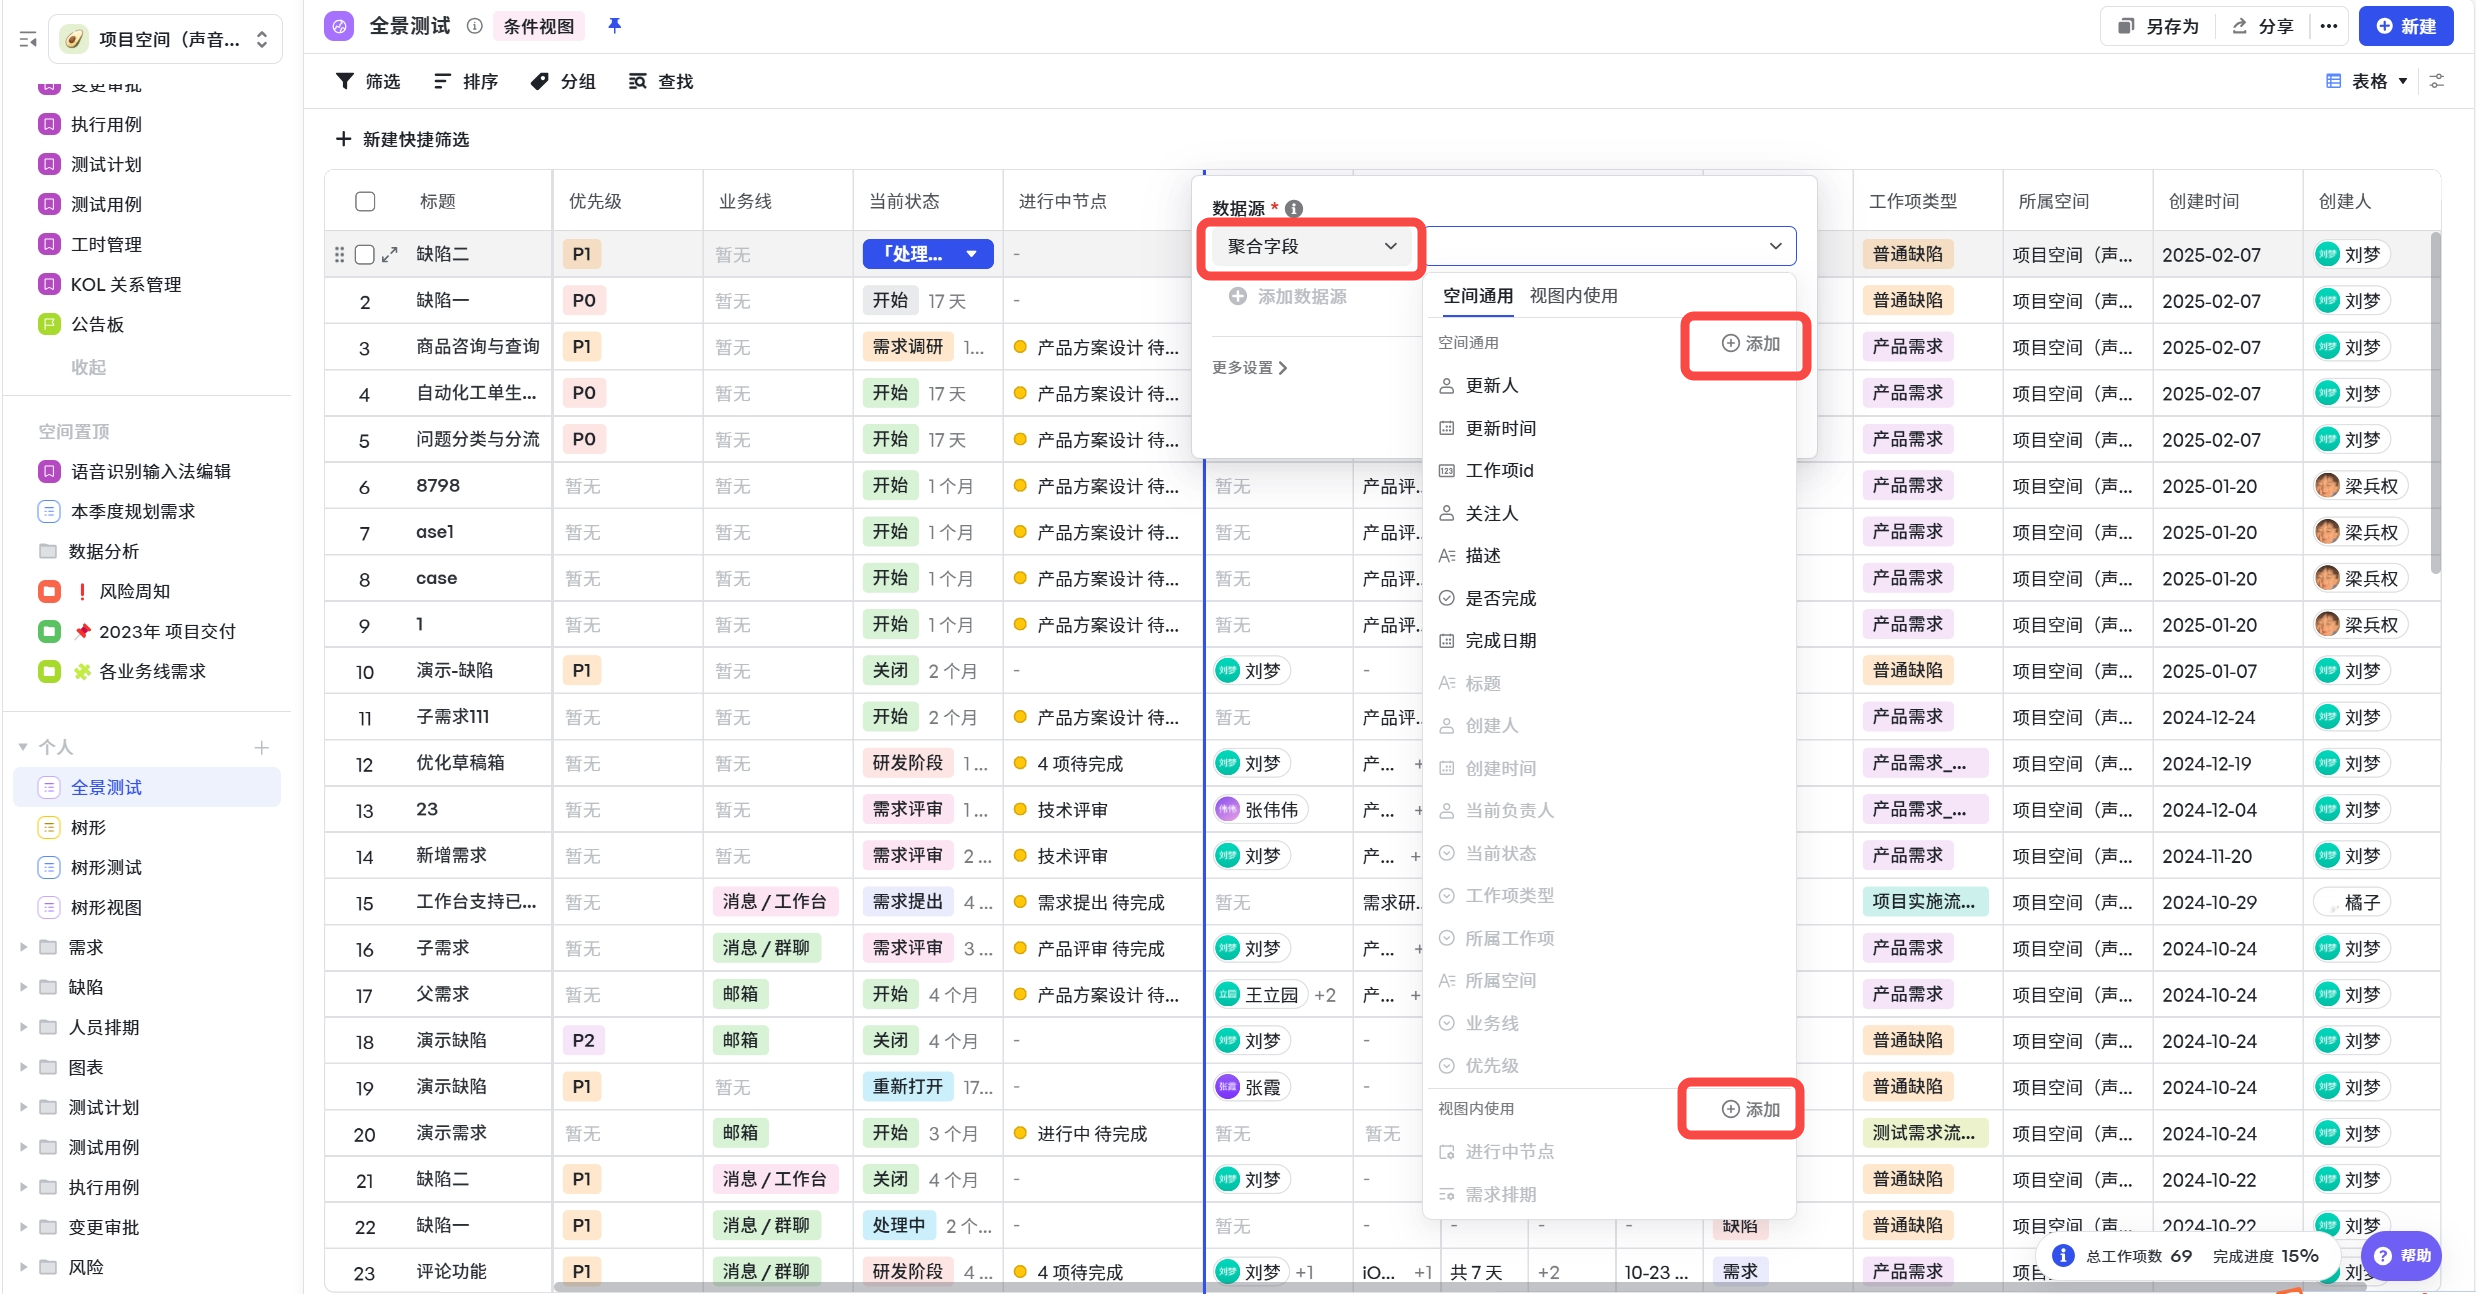
Task: Open the 风险周知 pinned item icon
Action: [x=49, y=591]
